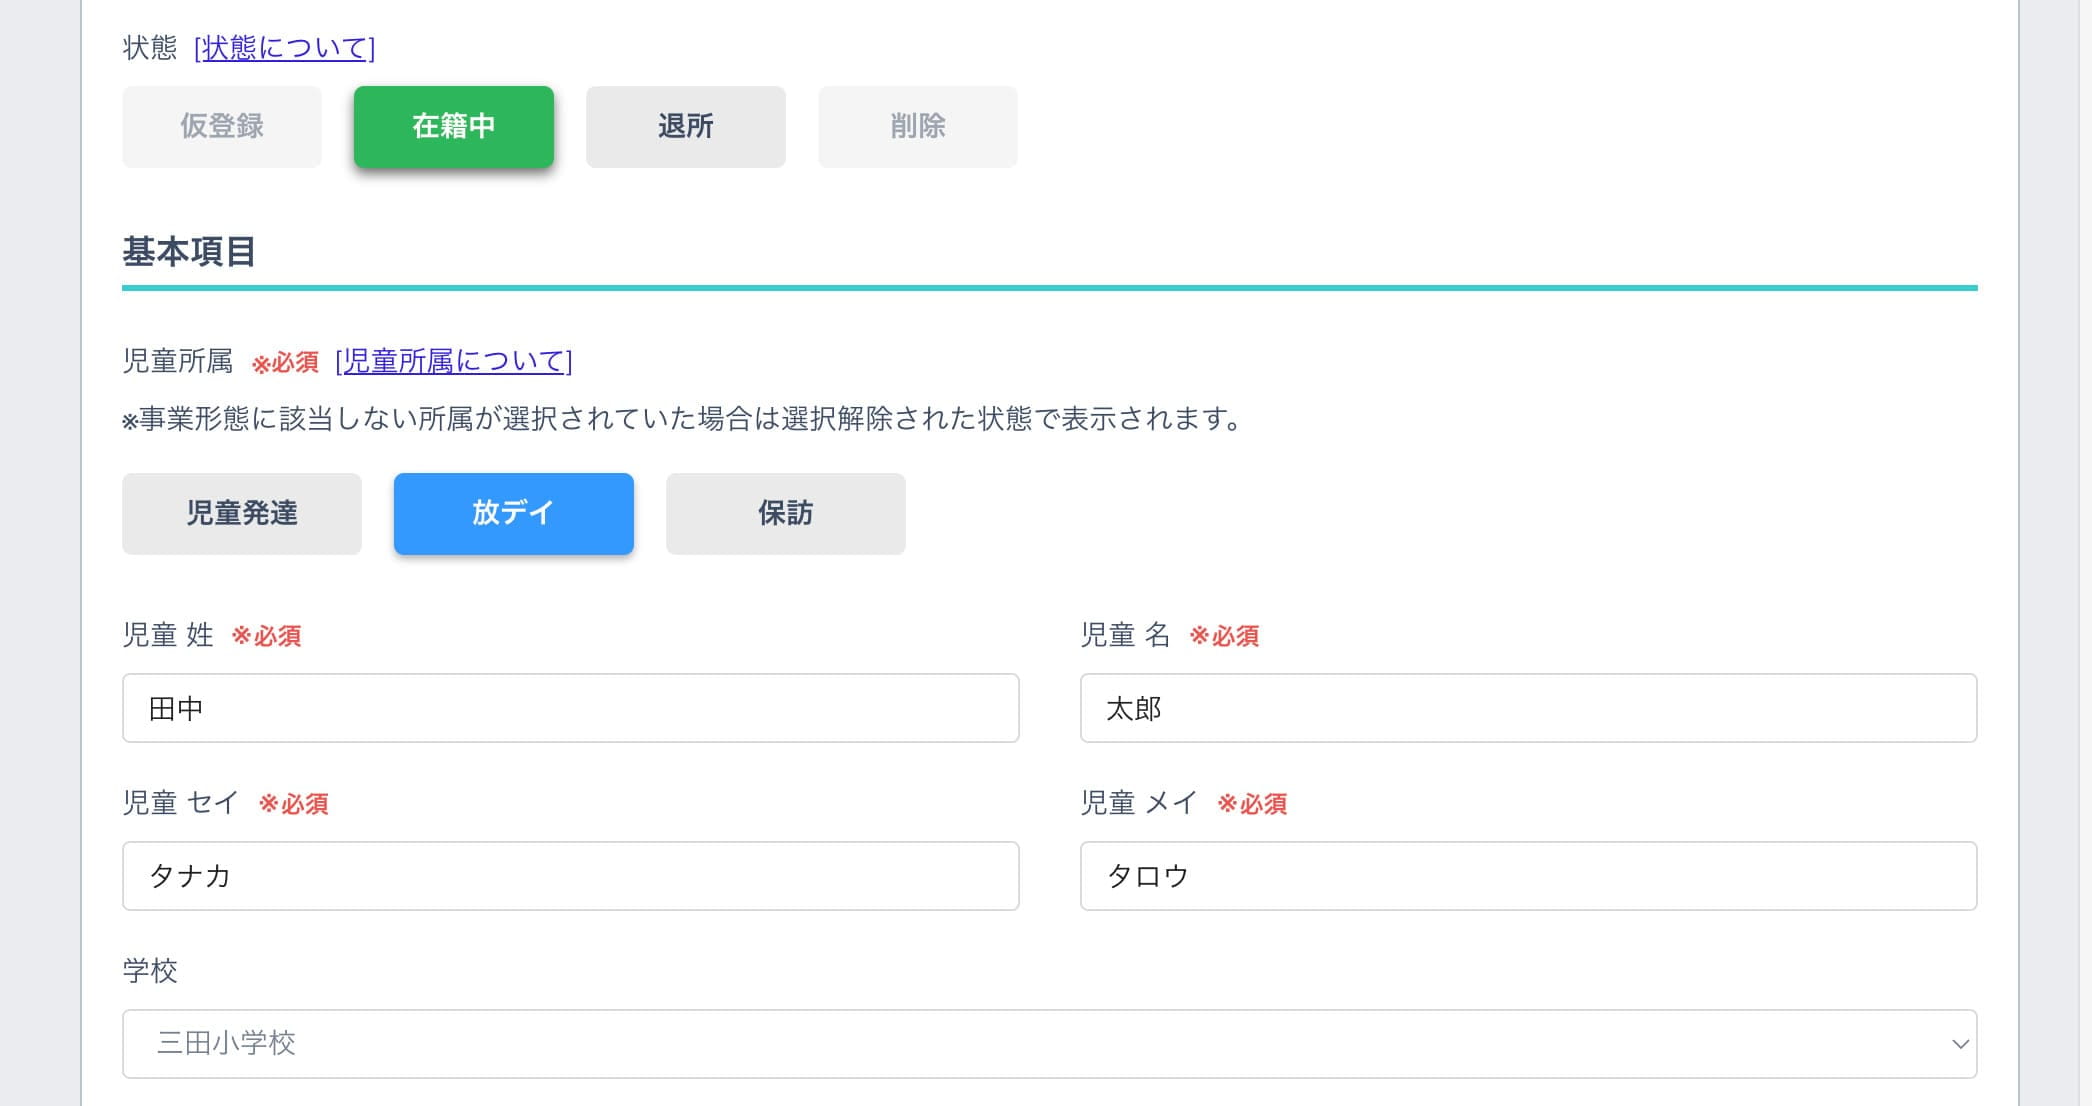The height and width of the screenshot is (1106, 2092).
Task: Click the 学校 field label
Action: click(150, 971)
